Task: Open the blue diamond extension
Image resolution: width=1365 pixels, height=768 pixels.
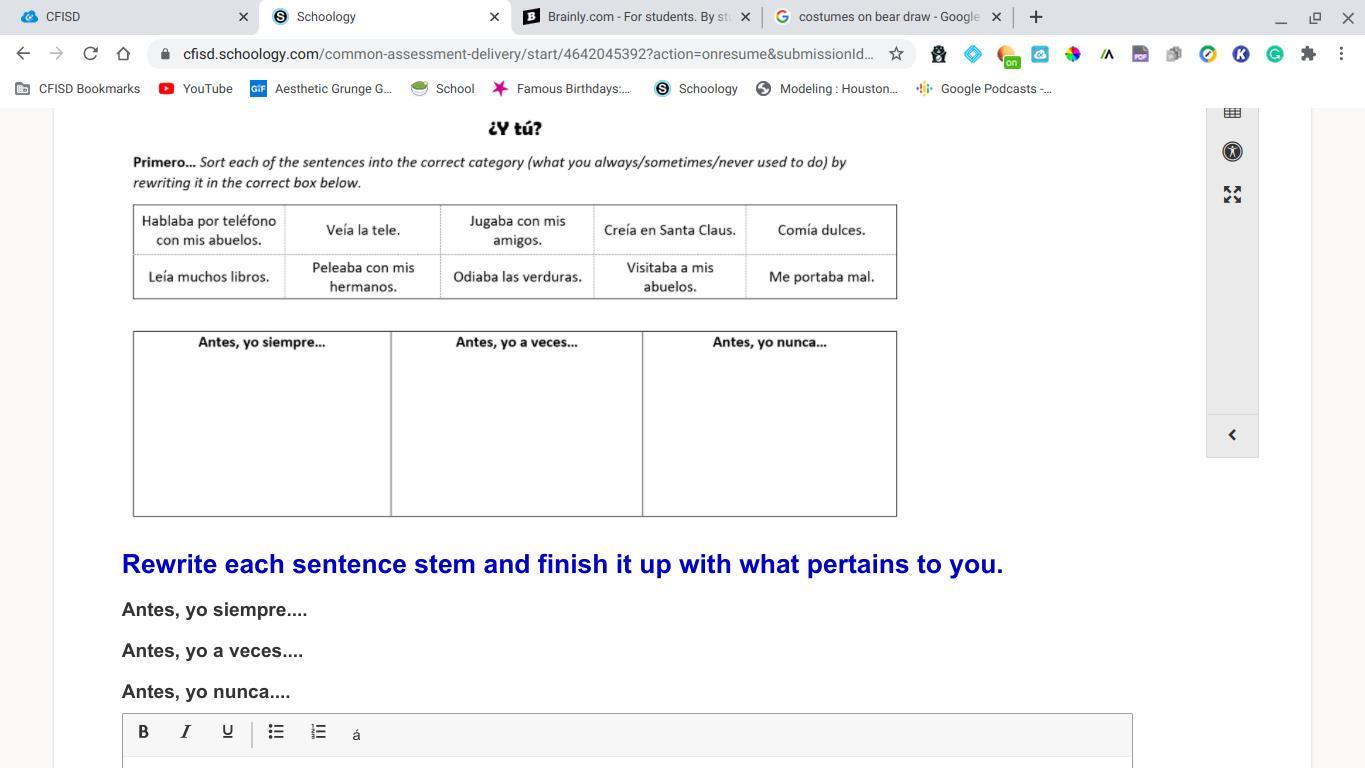Action: pos(973,54)
